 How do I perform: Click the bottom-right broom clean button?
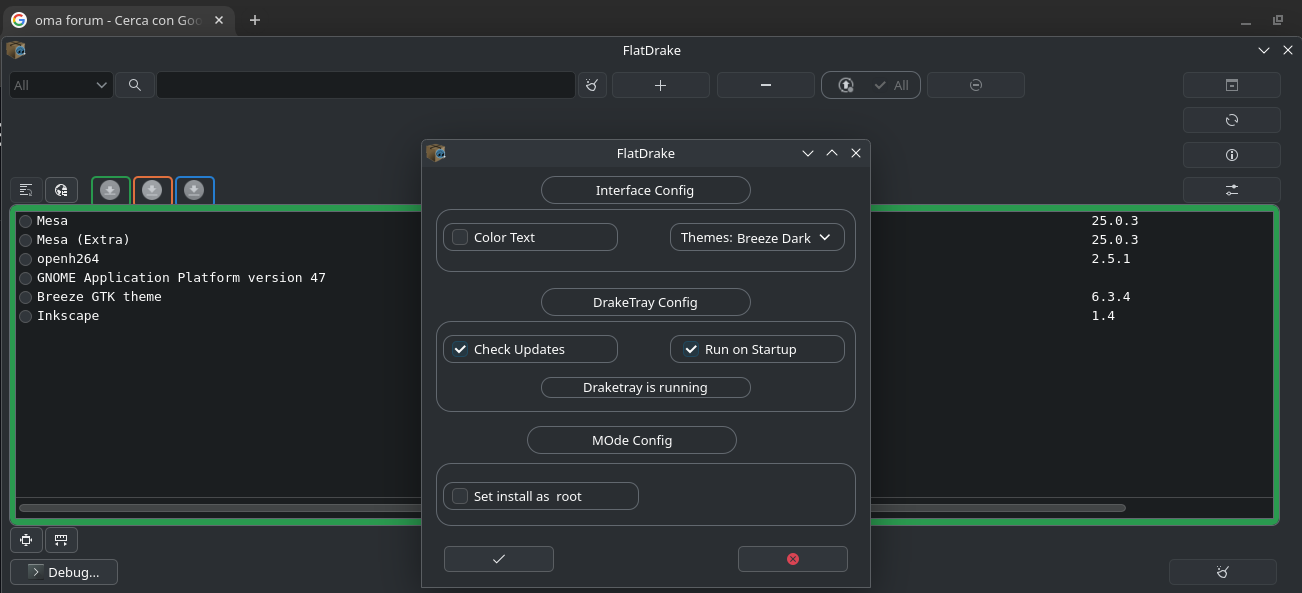coord(1223,572)
